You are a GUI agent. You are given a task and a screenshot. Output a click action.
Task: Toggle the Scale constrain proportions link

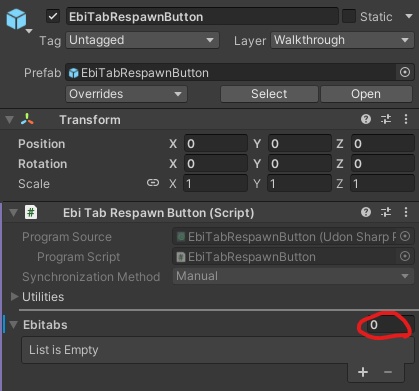click(153, 183)
